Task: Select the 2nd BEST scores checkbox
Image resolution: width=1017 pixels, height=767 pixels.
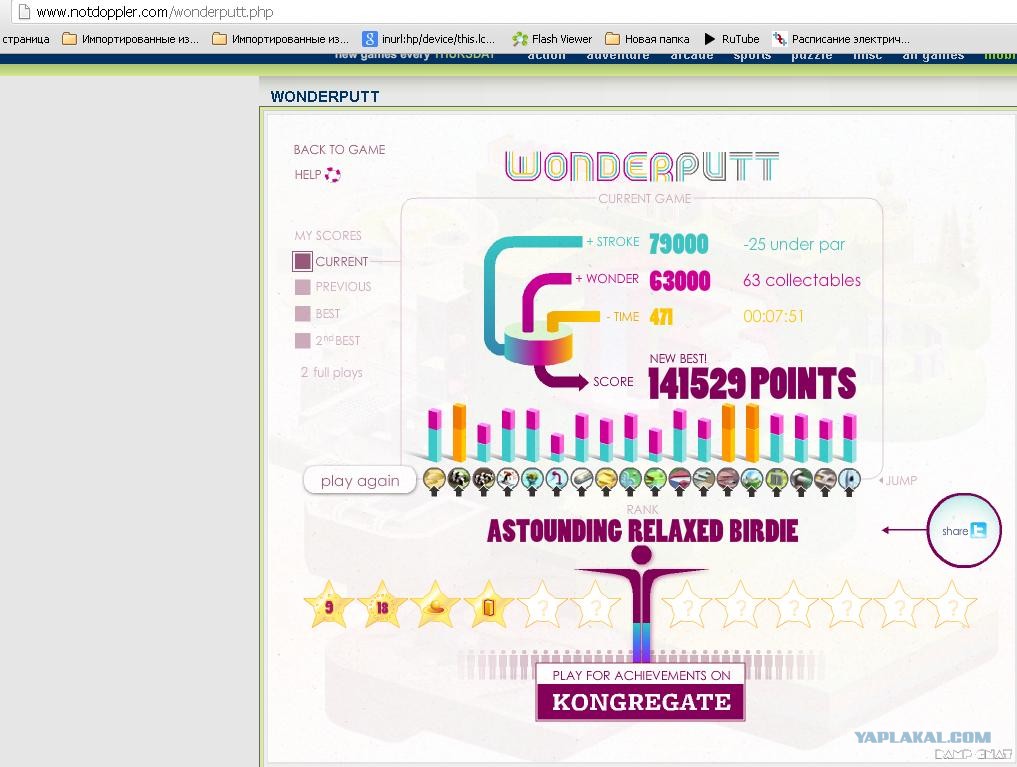Action: point(302,340)
